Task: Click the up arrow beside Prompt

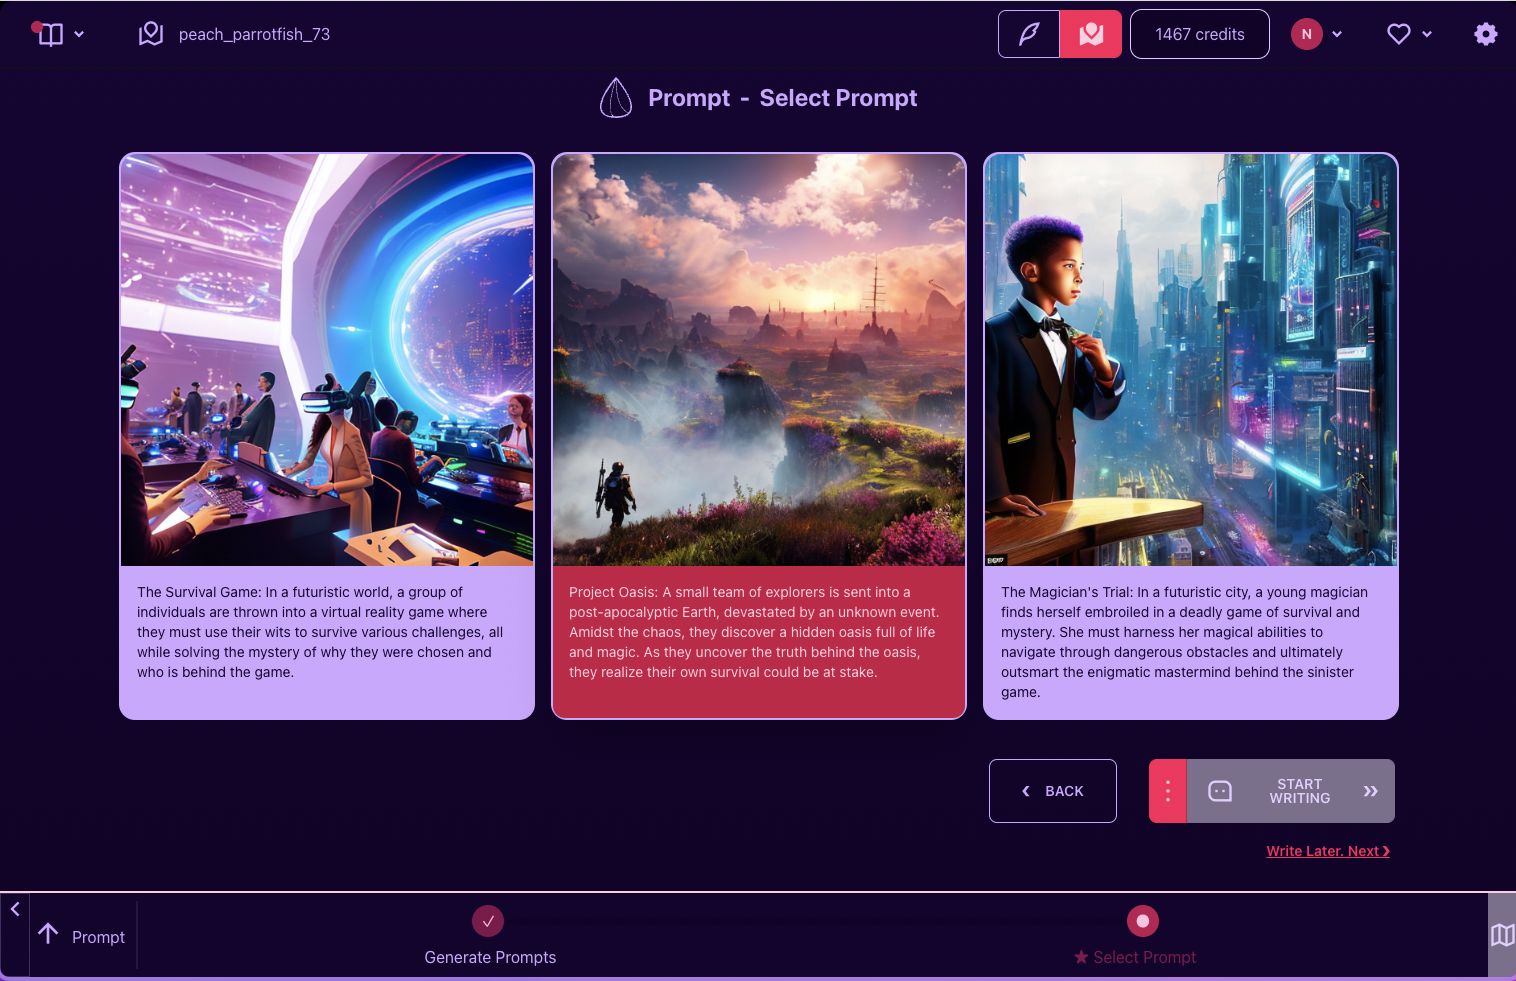Action: pos(48,934)
